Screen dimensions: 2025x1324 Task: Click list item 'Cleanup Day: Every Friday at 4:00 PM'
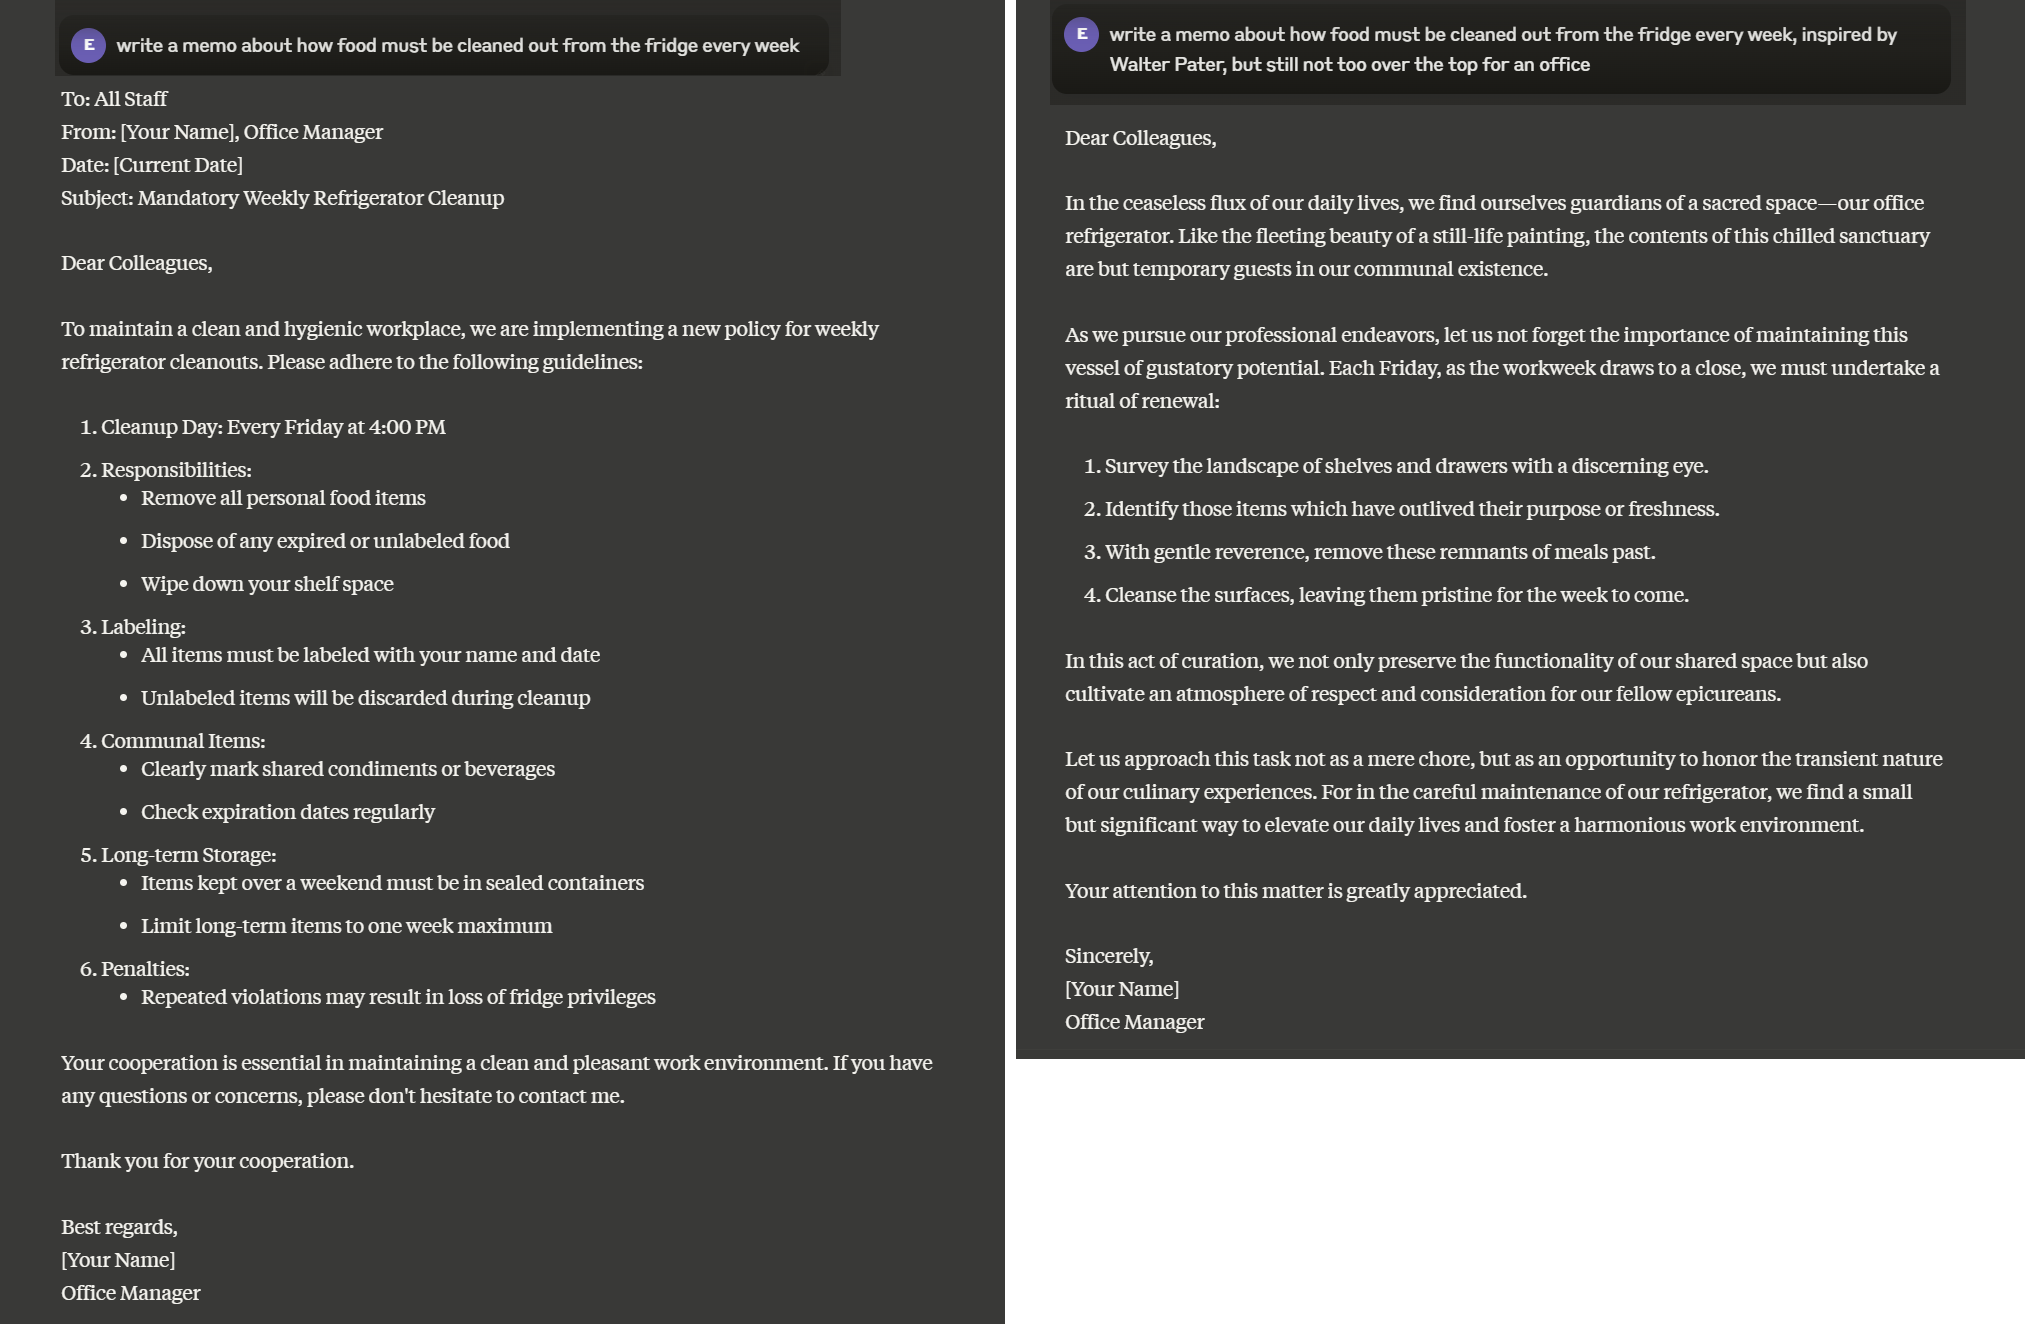(273, 427)
